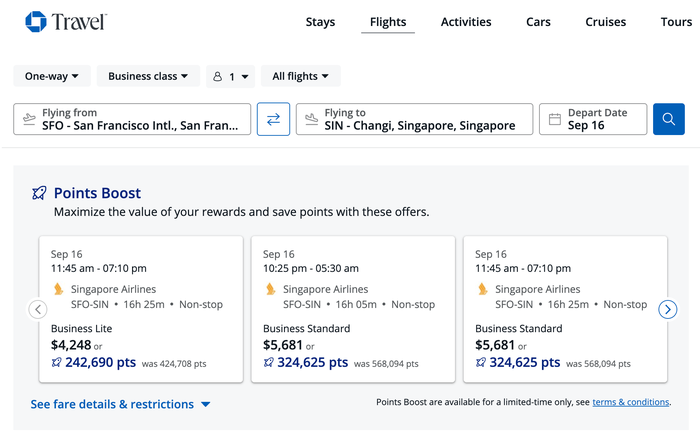Click 'was 424,708 pts' text
The width and height of the screenshot is (700, 434).
(174, 363)
